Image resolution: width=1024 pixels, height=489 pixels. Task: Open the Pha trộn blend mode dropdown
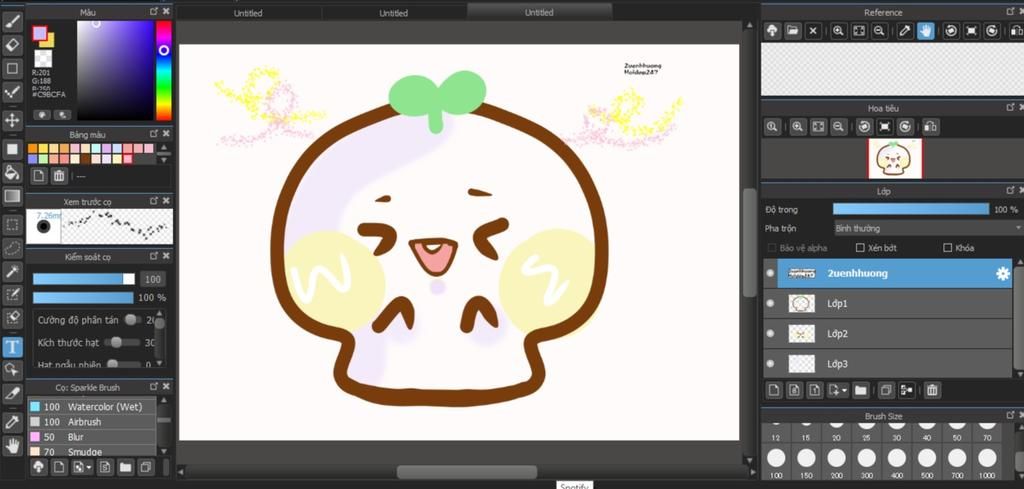(x=928, y=229)
